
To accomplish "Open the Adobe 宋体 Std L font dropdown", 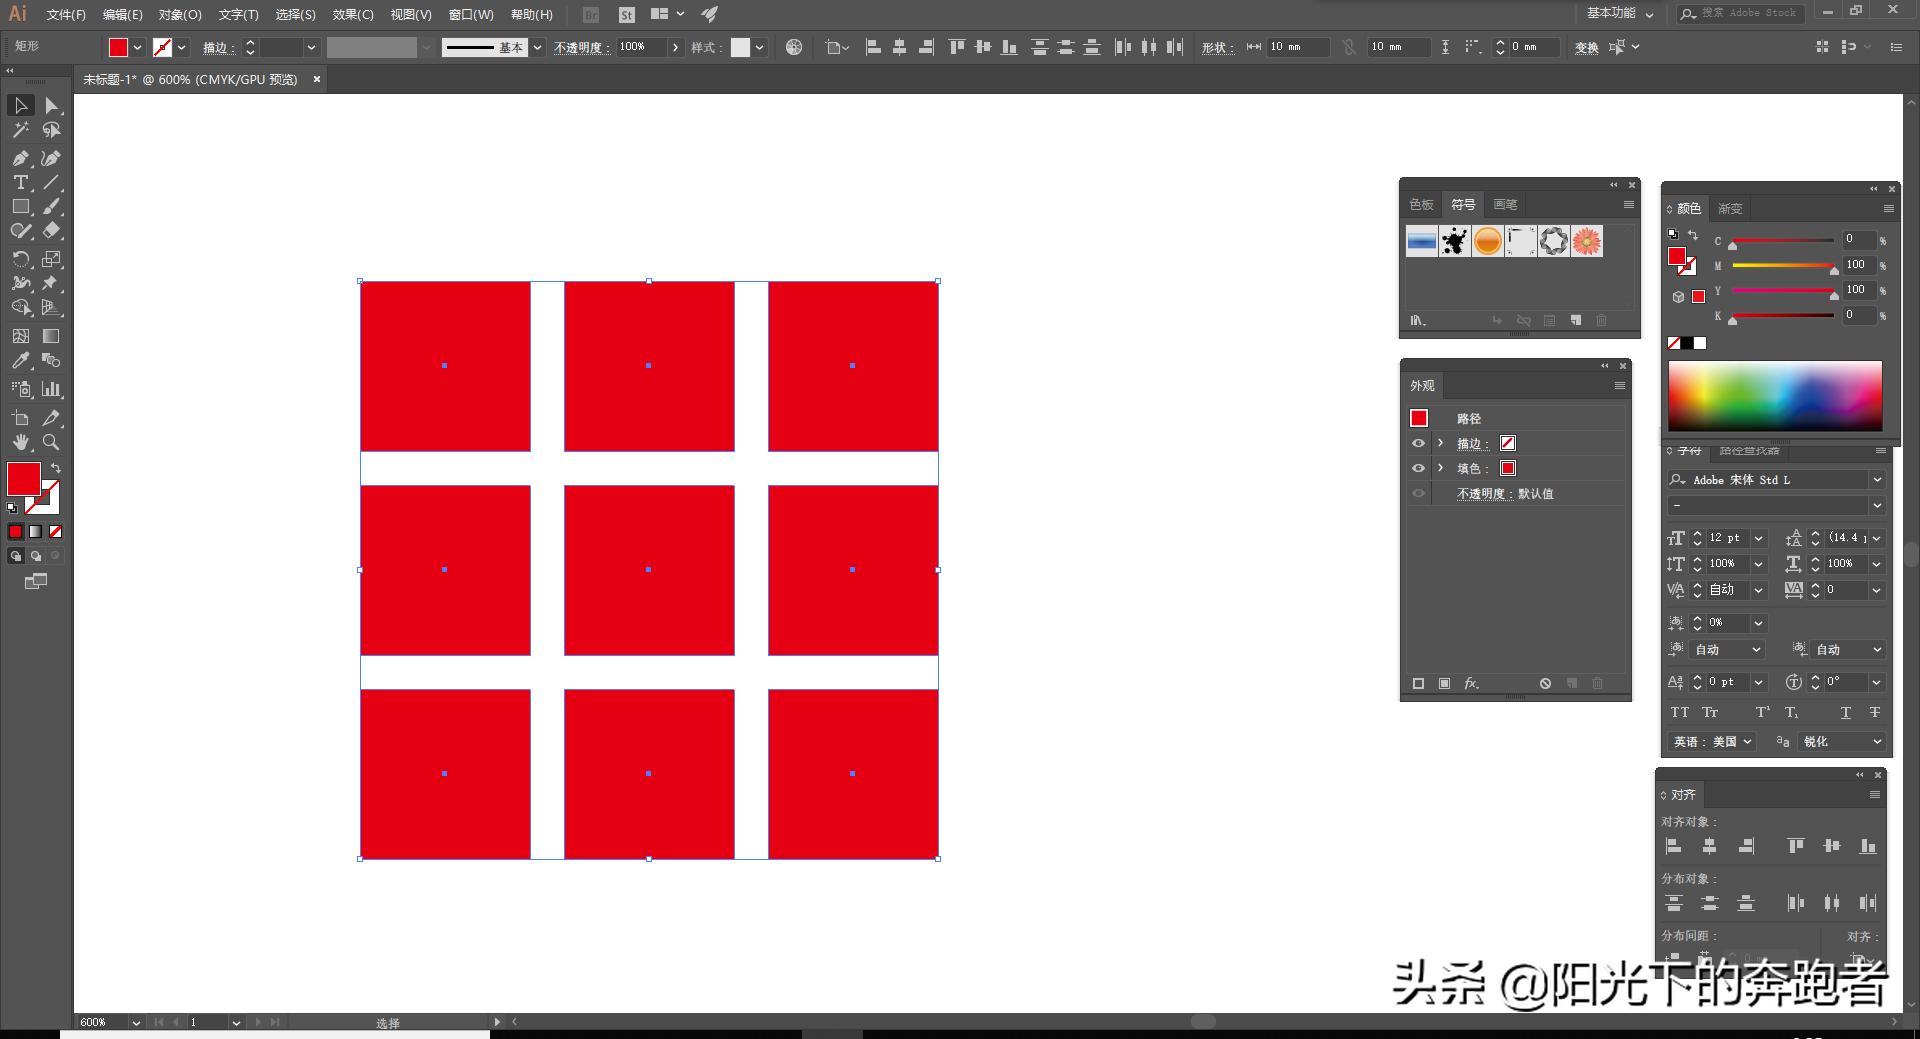I will point(1877,480).
